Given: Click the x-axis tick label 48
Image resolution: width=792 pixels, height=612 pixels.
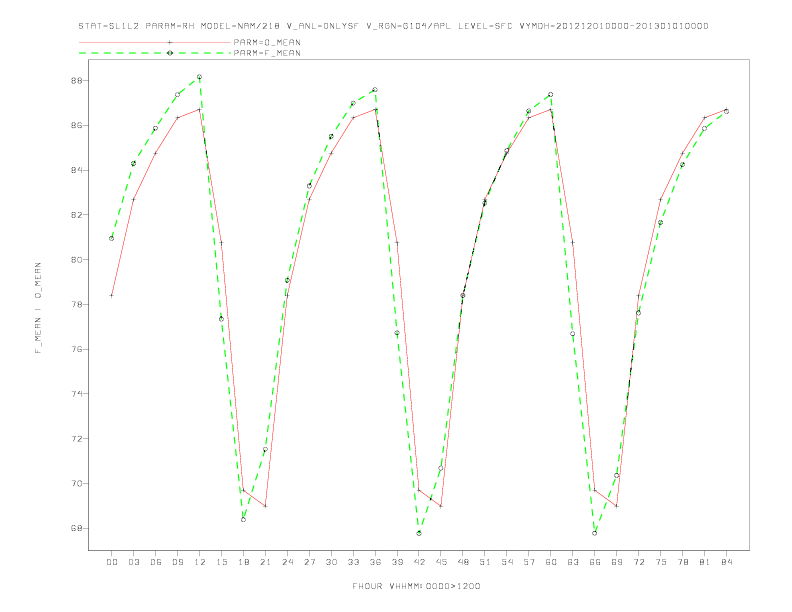Looking at the screenshot, I should tap(463, 562).
